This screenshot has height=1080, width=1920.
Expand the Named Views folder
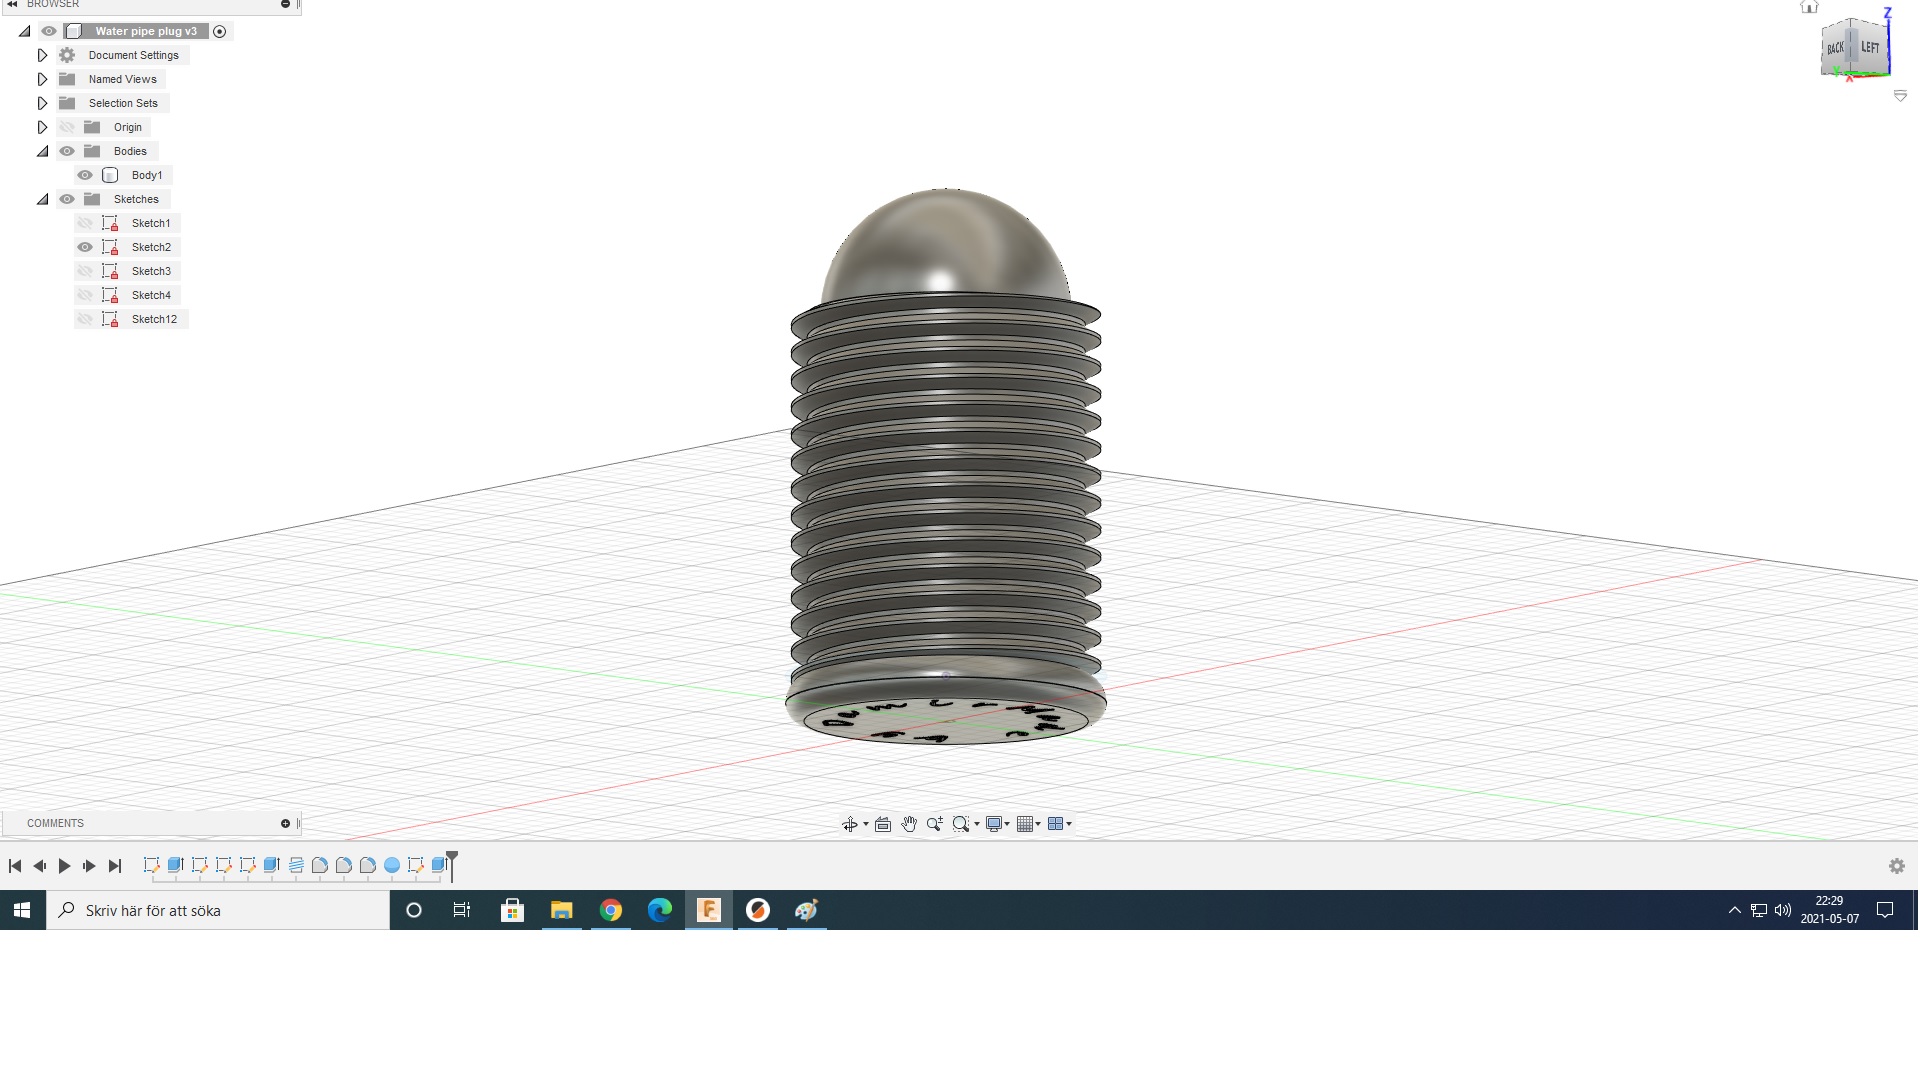tap(42, 79)
